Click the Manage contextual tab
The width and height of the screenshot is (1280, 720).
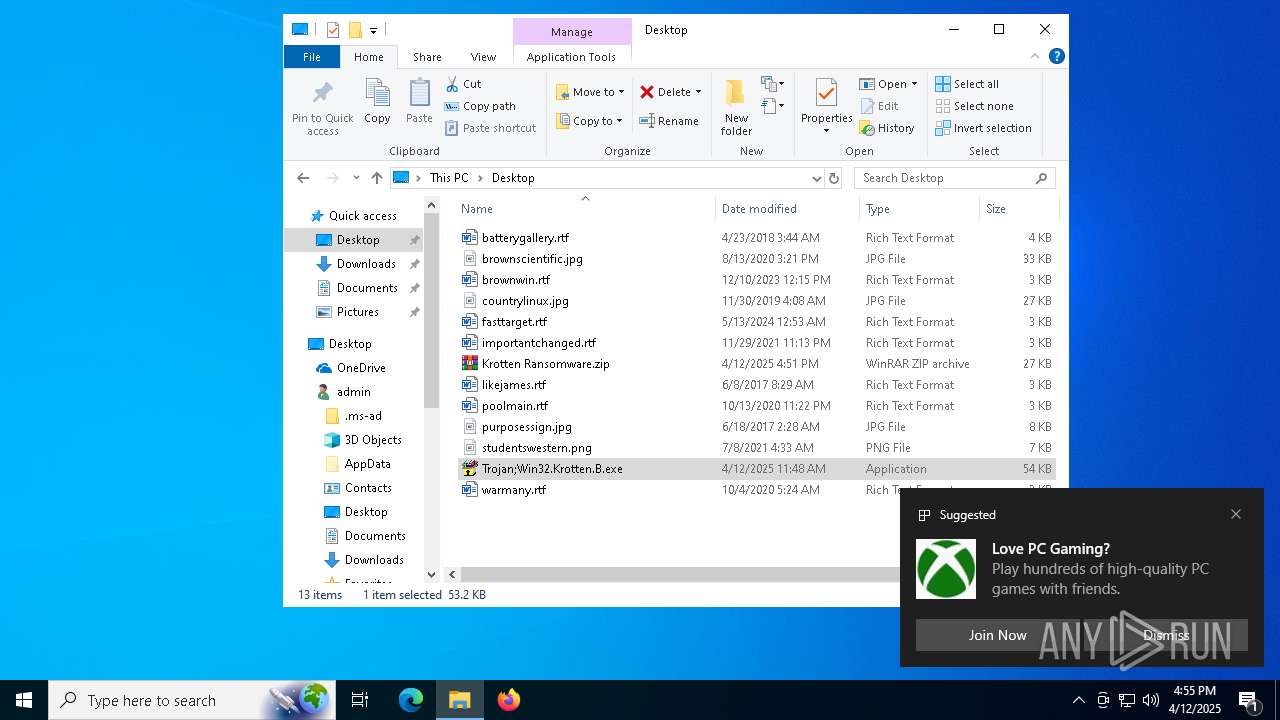[572, 32]
